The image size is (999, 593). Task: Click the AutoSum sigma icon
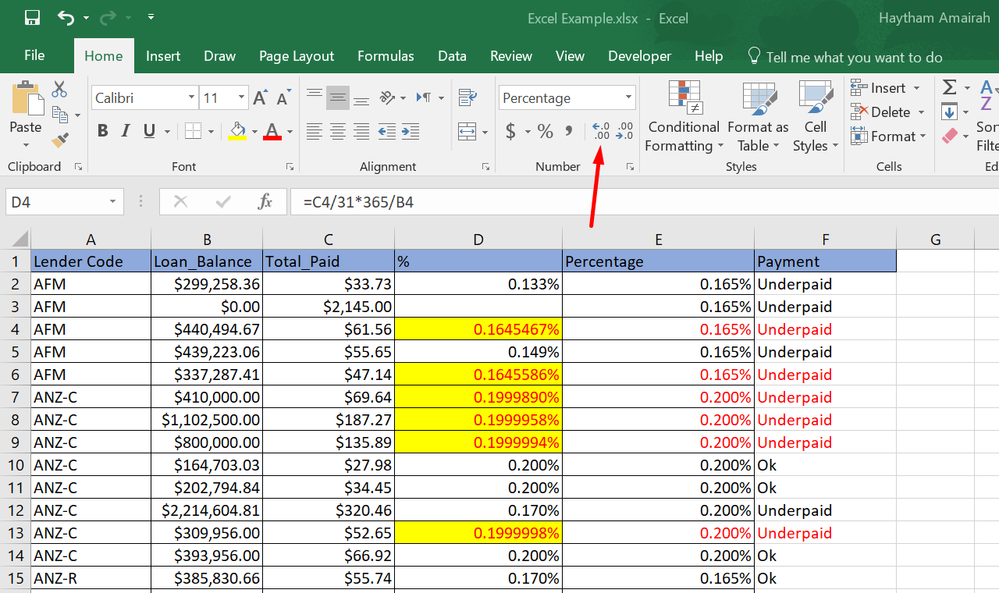point(949,87)
